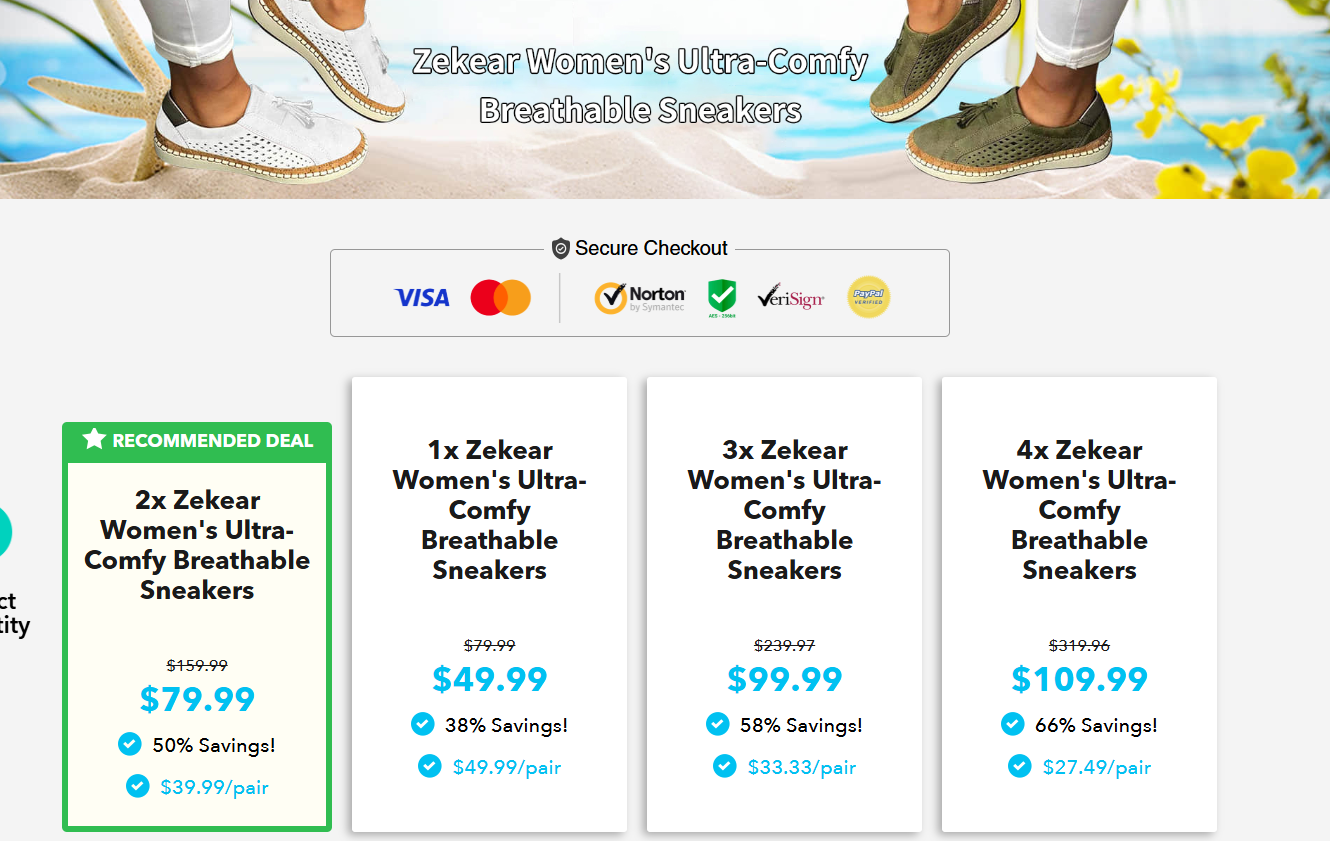Click the Secure Checkout shield icon

561,249
